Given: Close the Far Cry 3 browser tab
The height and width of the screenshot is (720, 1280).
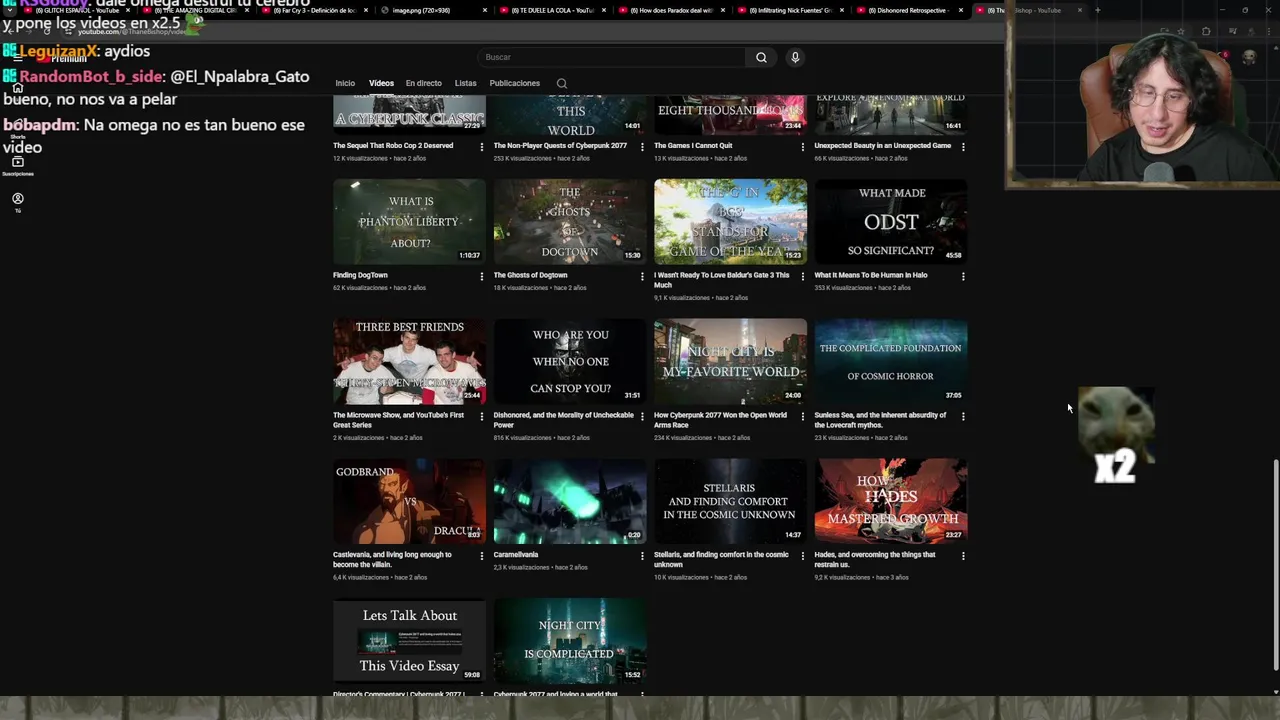Looking at the screenshot, I should [366, 10].
